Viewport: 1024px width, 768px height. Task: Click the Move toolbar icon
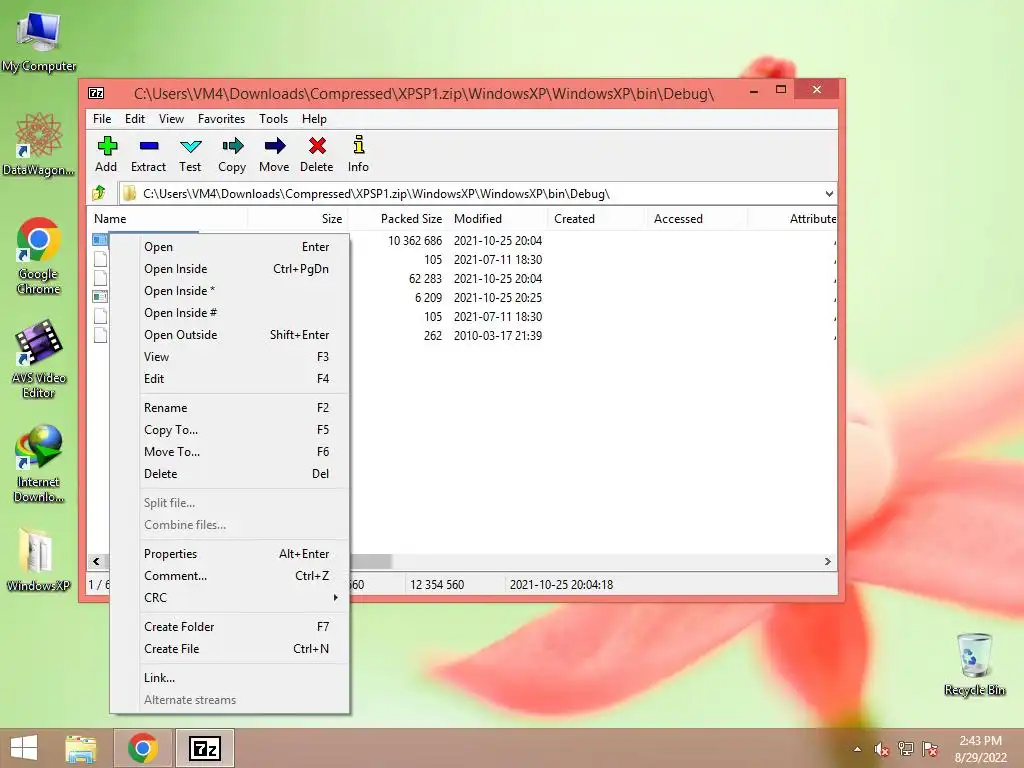(x=274, y=154)
